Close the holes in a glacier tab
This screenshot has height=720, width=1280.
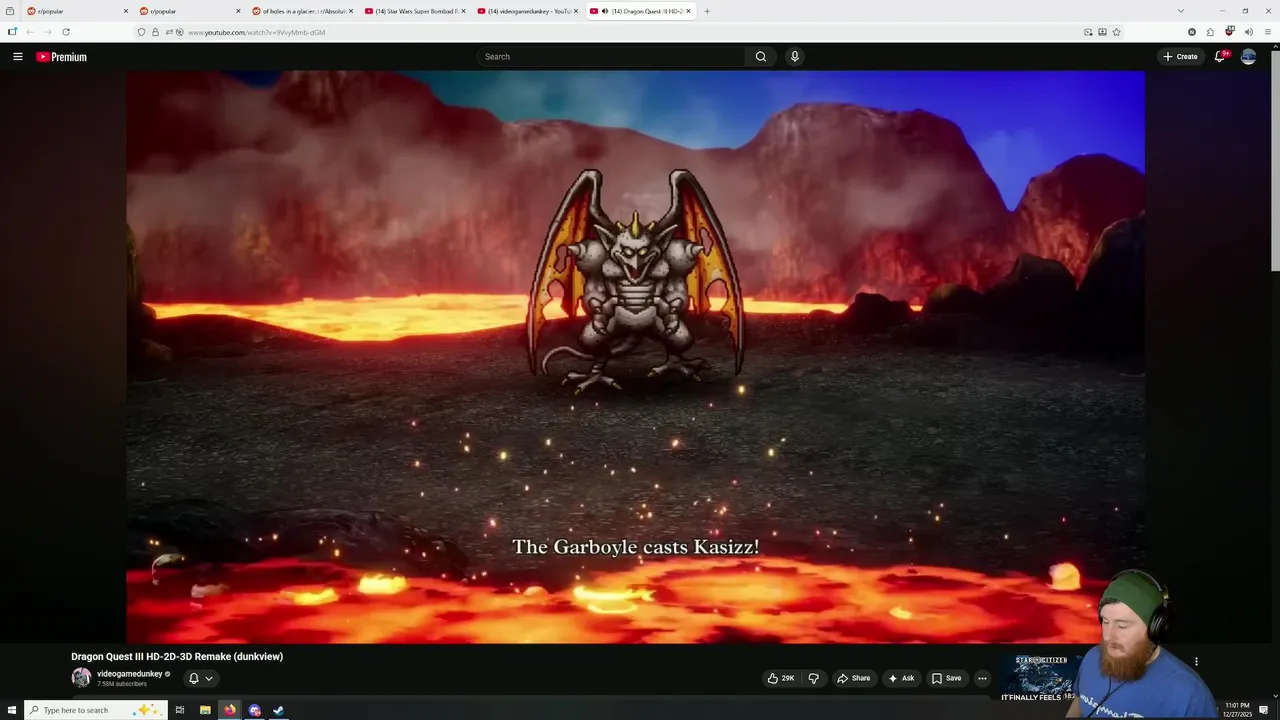click(x=351, y=11)
